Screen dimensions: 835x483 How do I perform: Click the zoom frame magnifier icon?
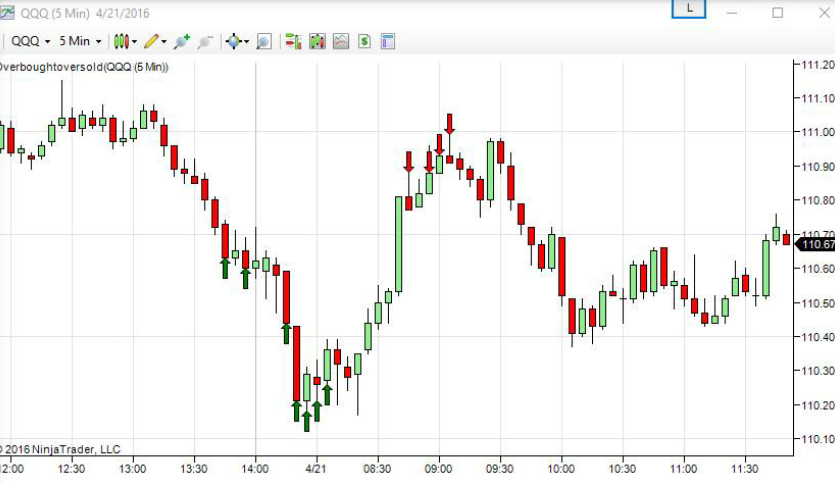(x=264, y=41)
